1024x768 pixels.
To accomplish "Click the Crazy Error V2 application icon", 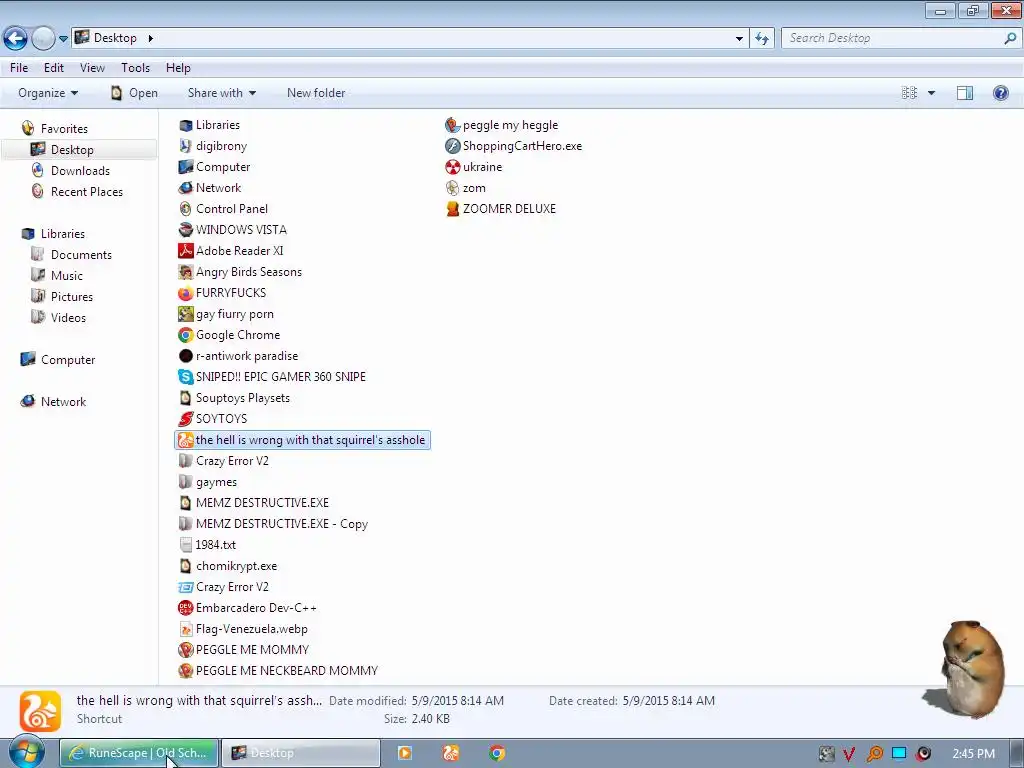I will pos(185,587).
